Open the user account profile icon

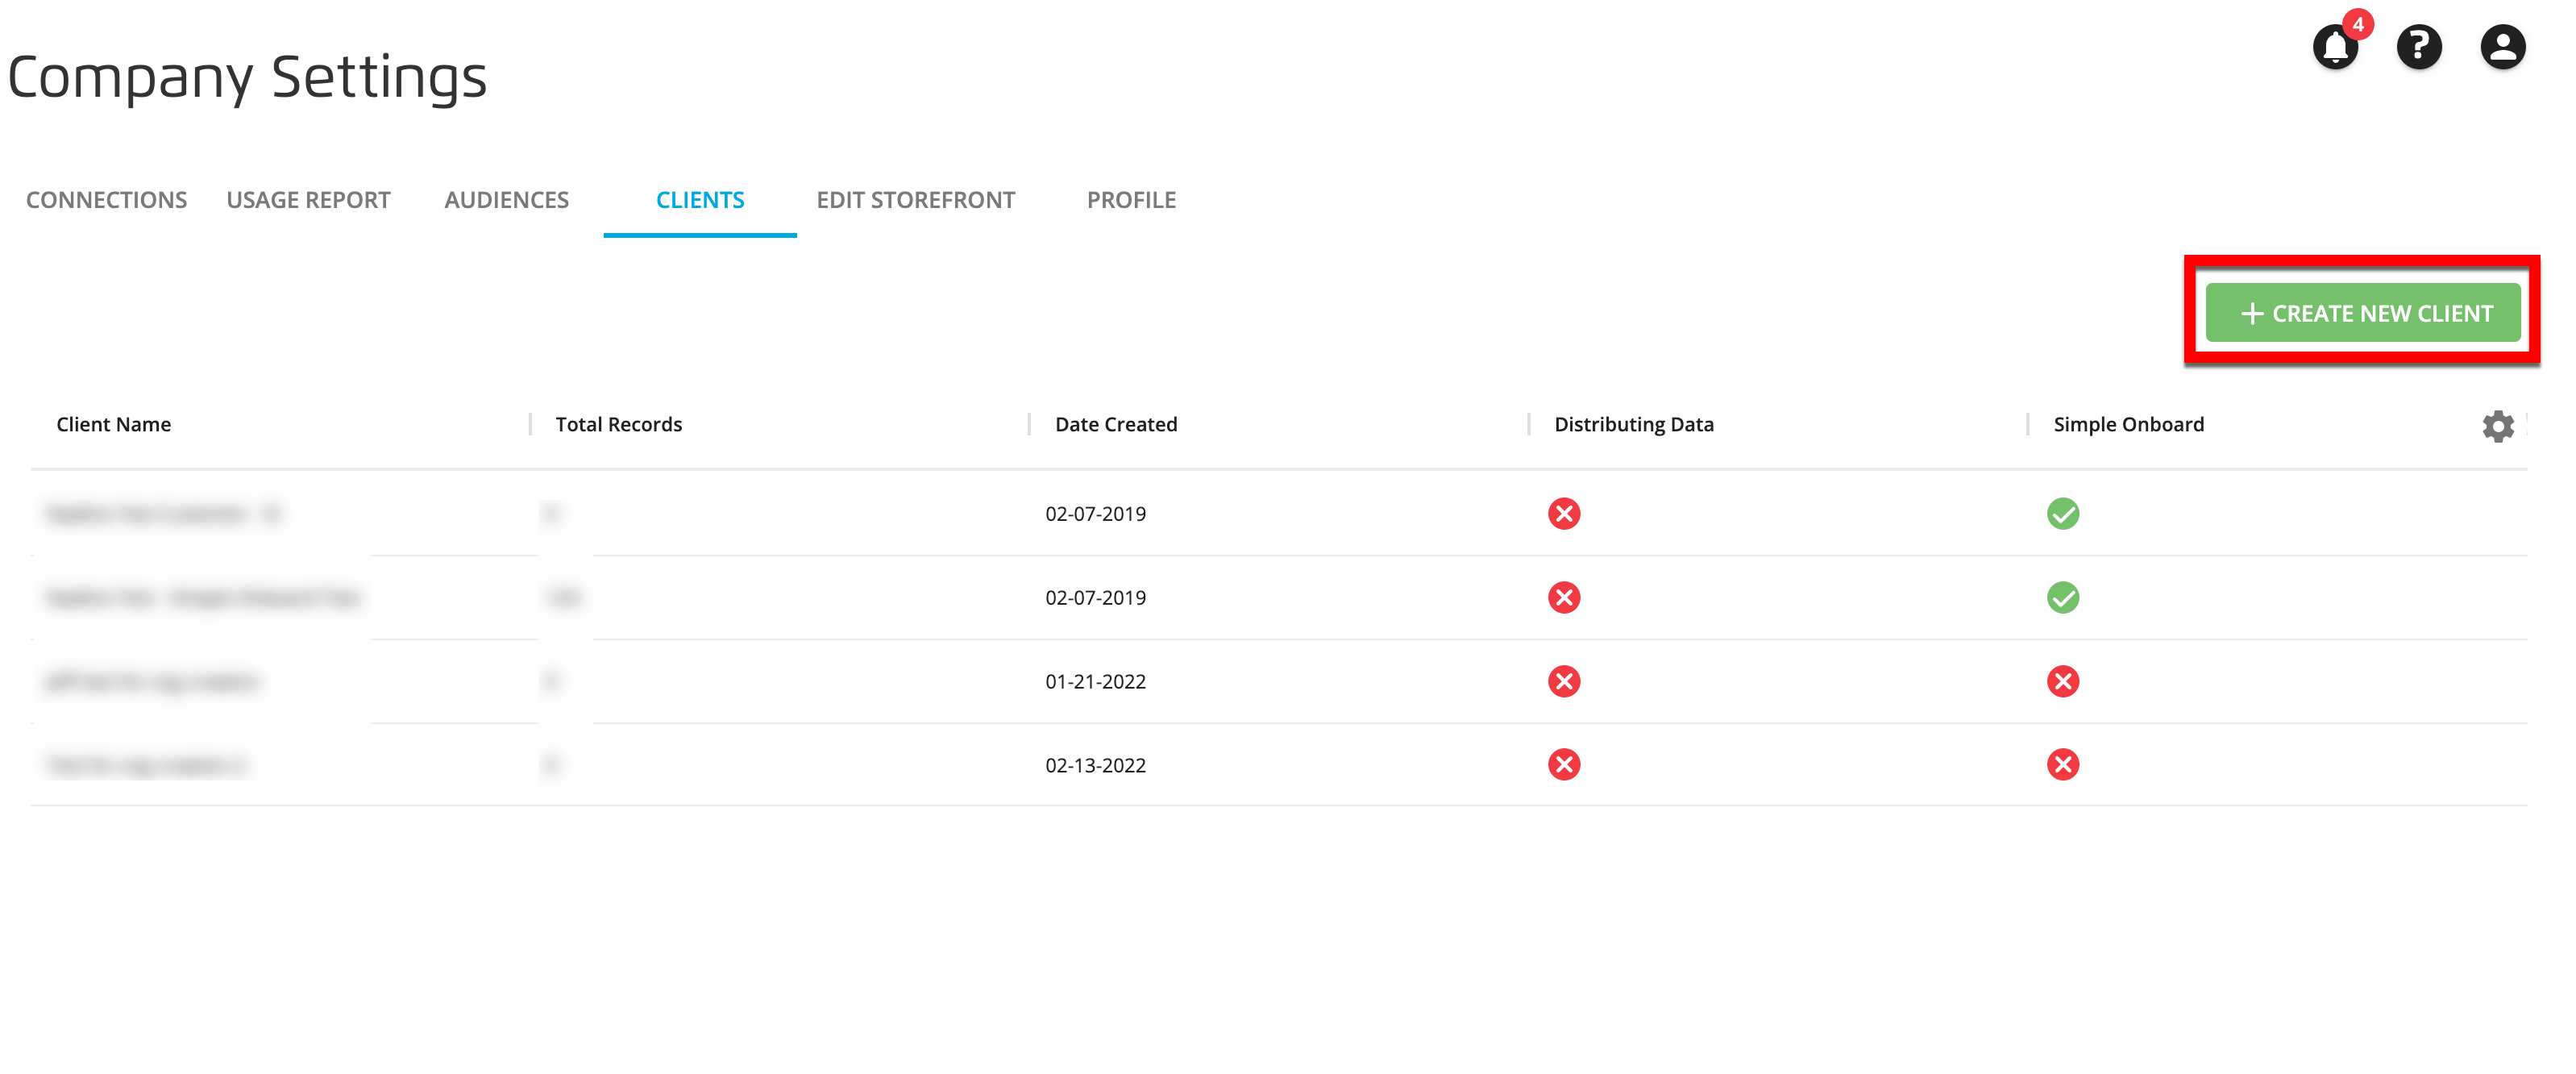(x=2502, y=47)
